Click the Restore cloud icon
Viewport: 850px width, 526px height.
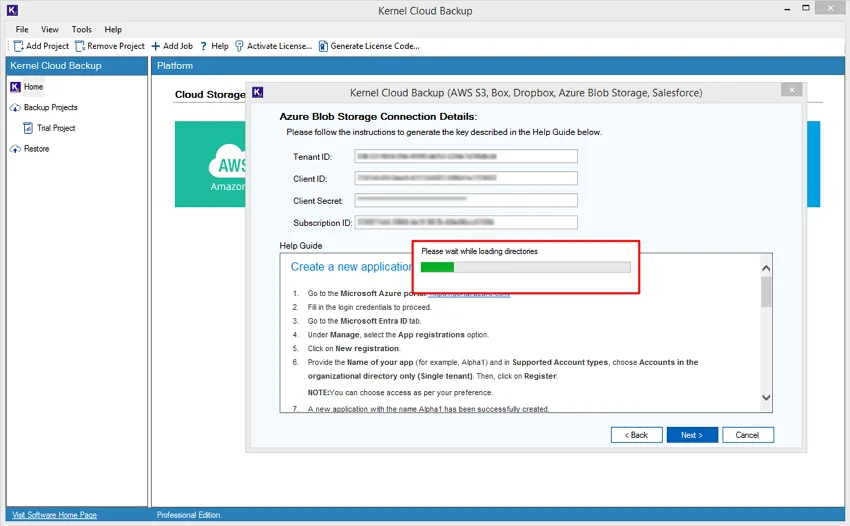pos(15,149)
